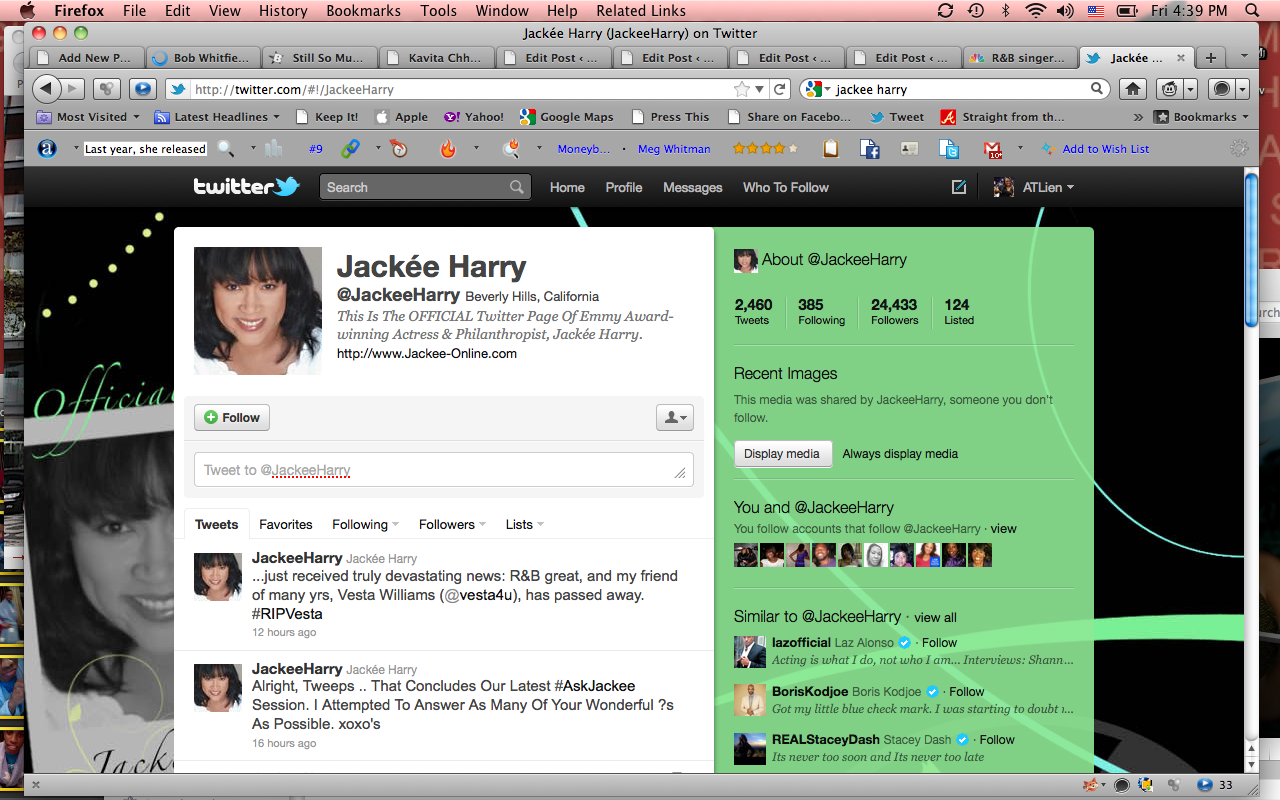Click the browser back arrow button
Viewport: 1280px width, 800px height.
coord(47,89)
